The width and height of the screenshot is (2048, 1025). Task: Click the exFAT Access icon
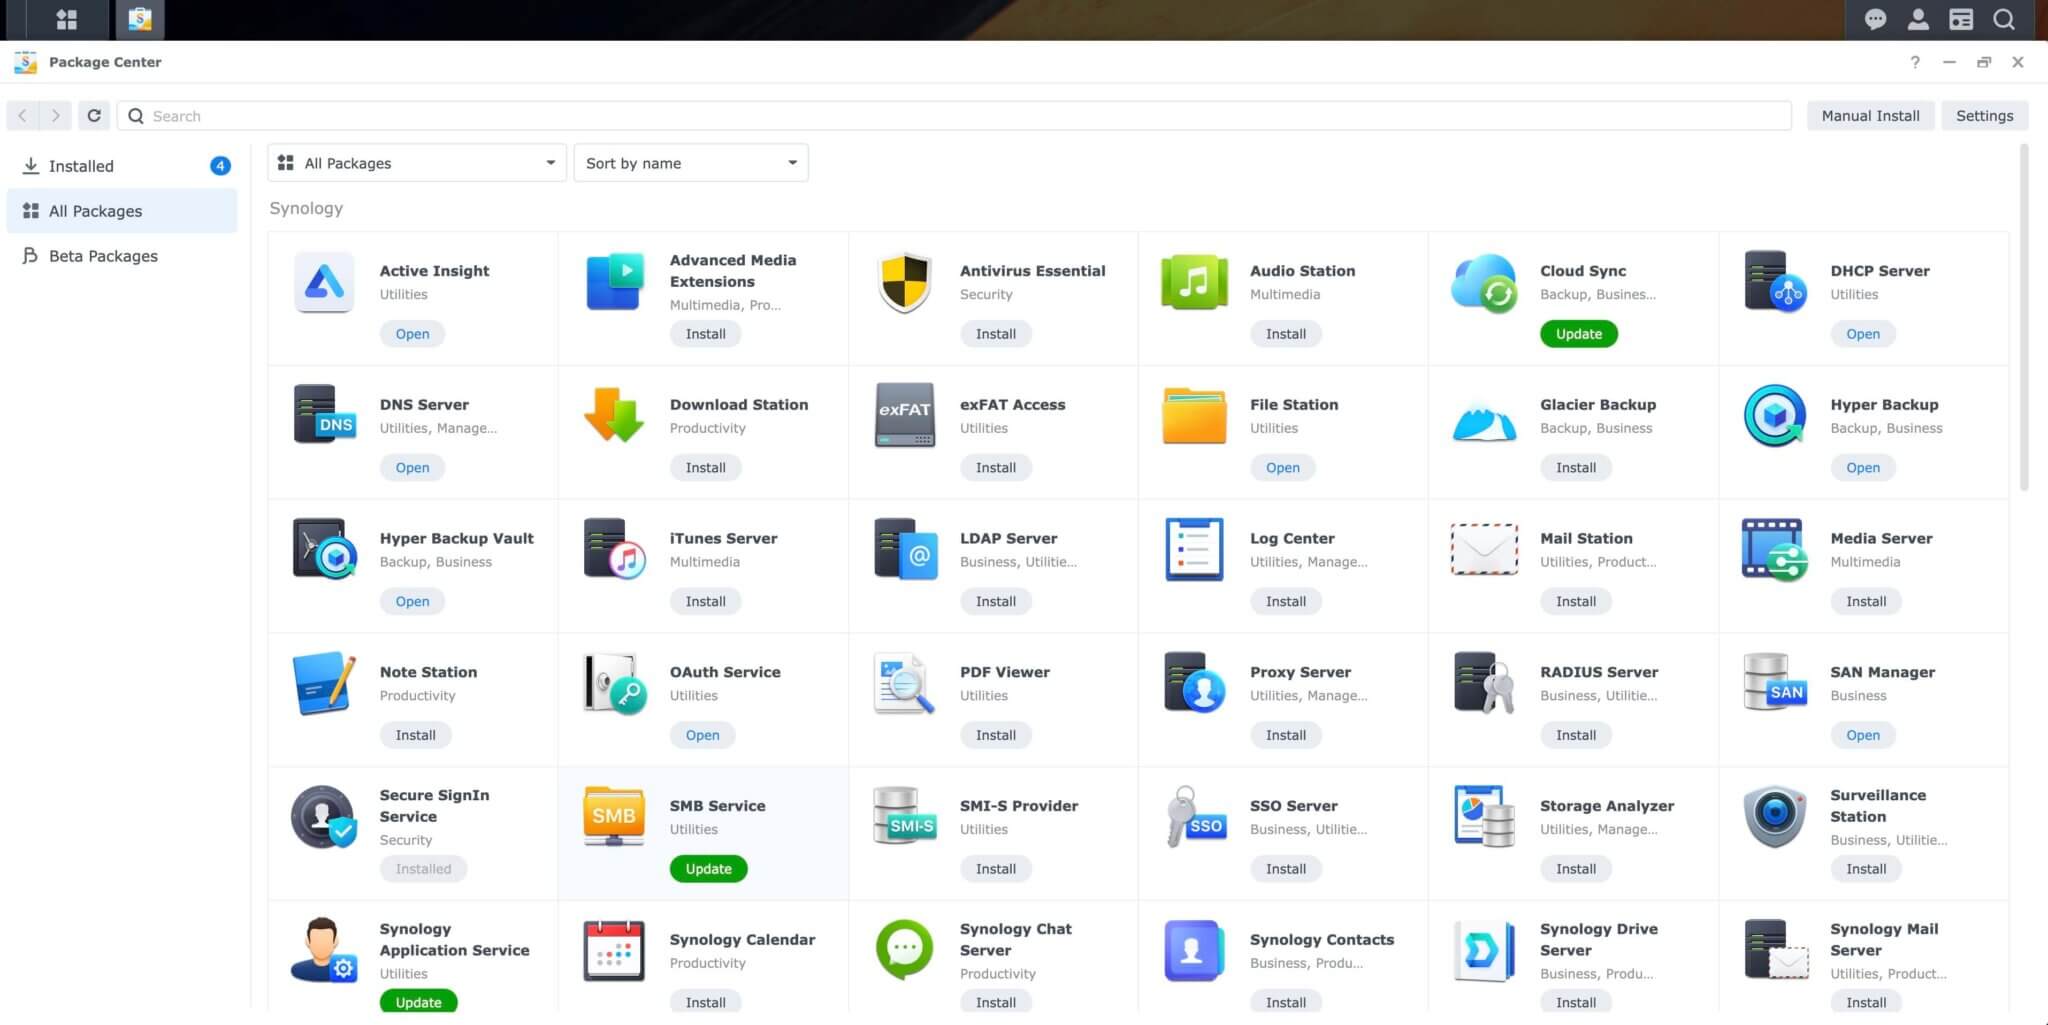coord(904,415)
